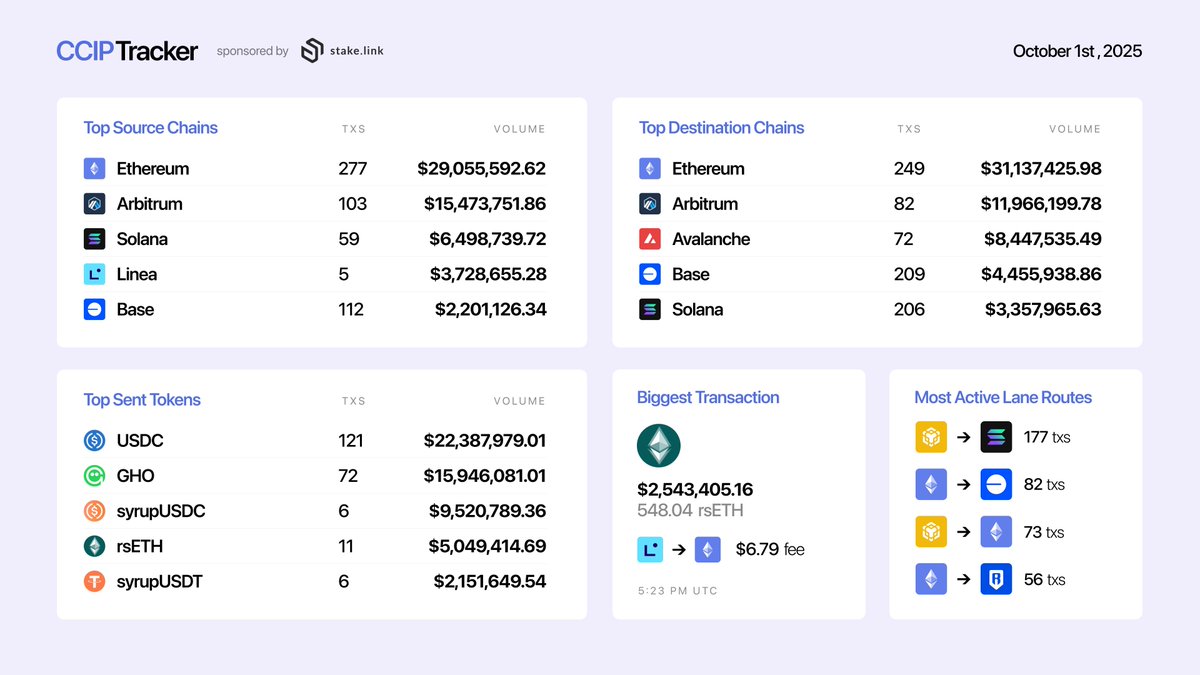Click the Top Sent Tokens heading
The image size is (1200, 675).
point(142,400)
